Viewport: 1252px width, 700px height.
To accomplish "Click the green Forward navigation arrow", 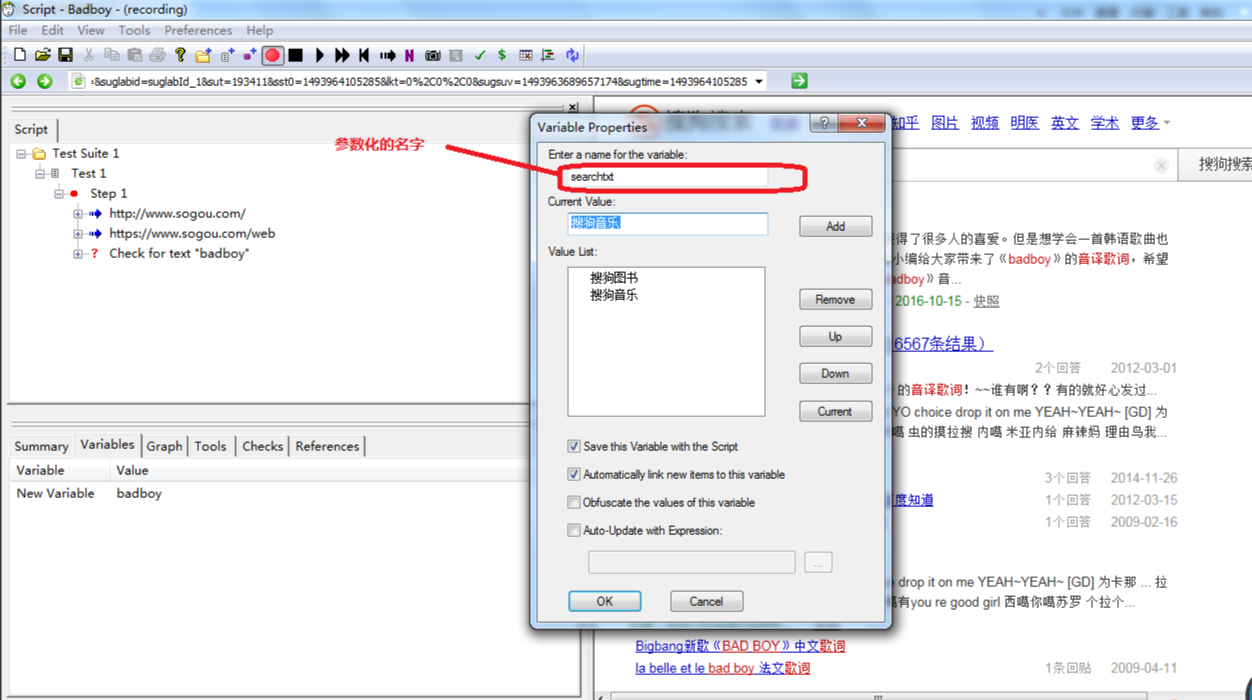I will (44, 81).
